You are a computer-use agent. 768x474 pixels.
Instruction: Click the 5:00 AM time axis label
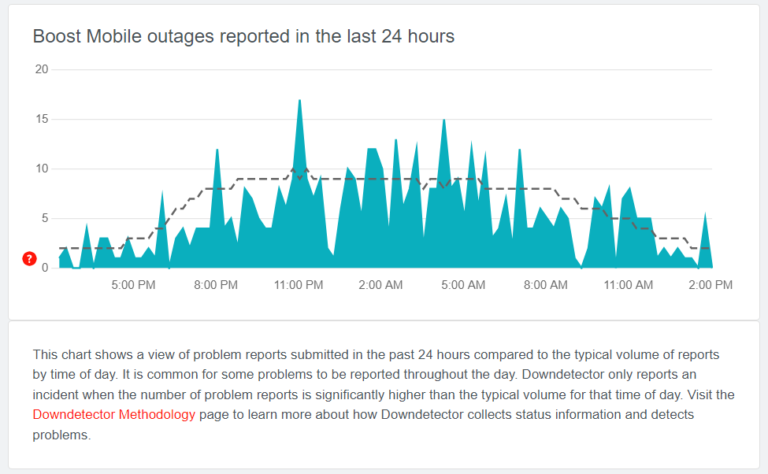pos(463,286)
